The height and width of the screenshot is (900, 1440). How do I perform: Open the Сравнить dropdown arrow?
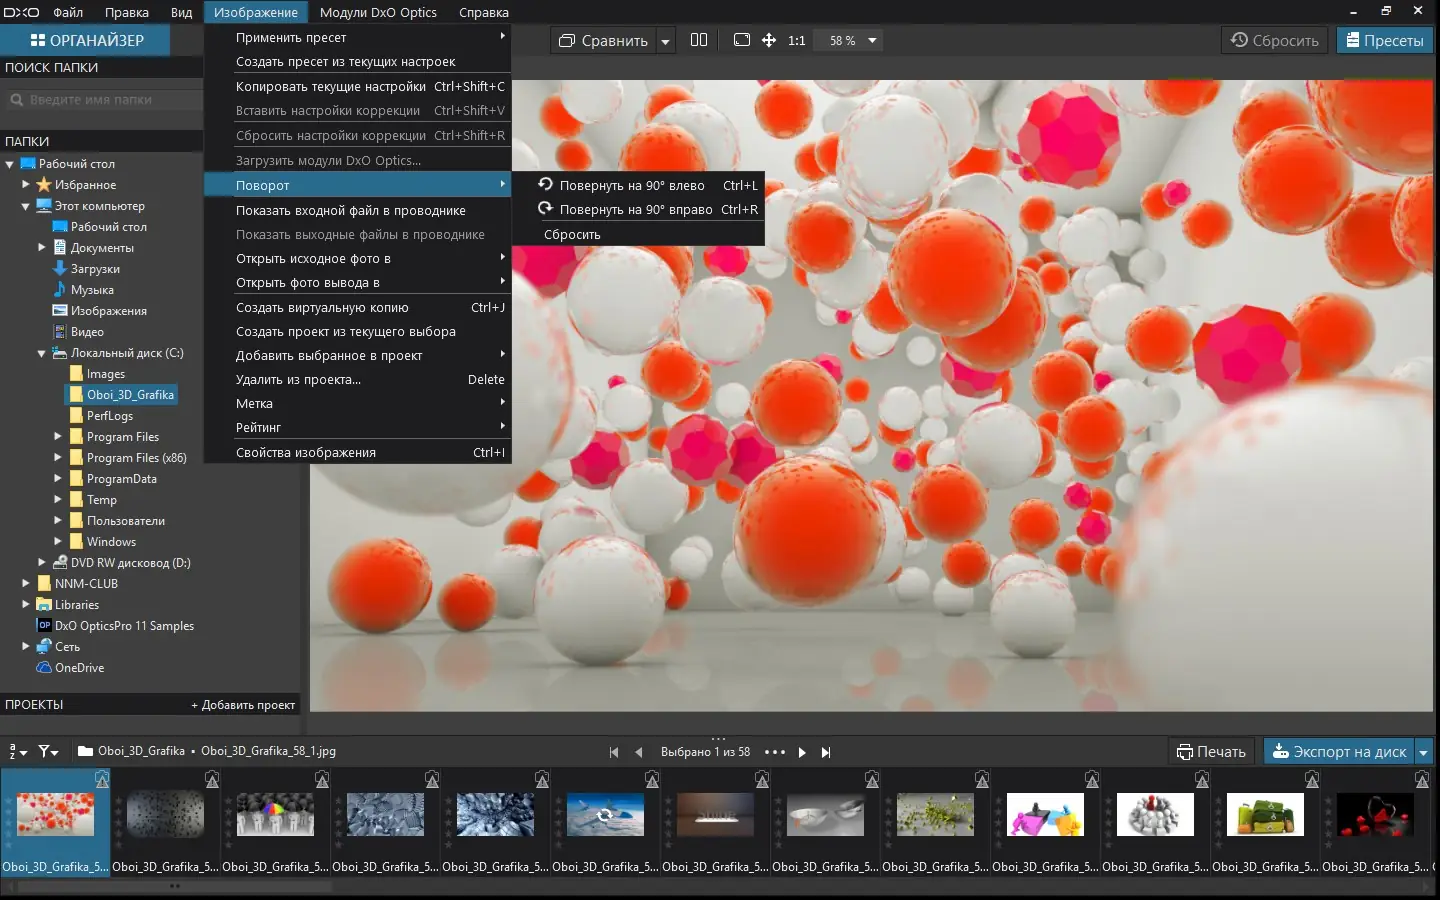(x=664, y=40)
